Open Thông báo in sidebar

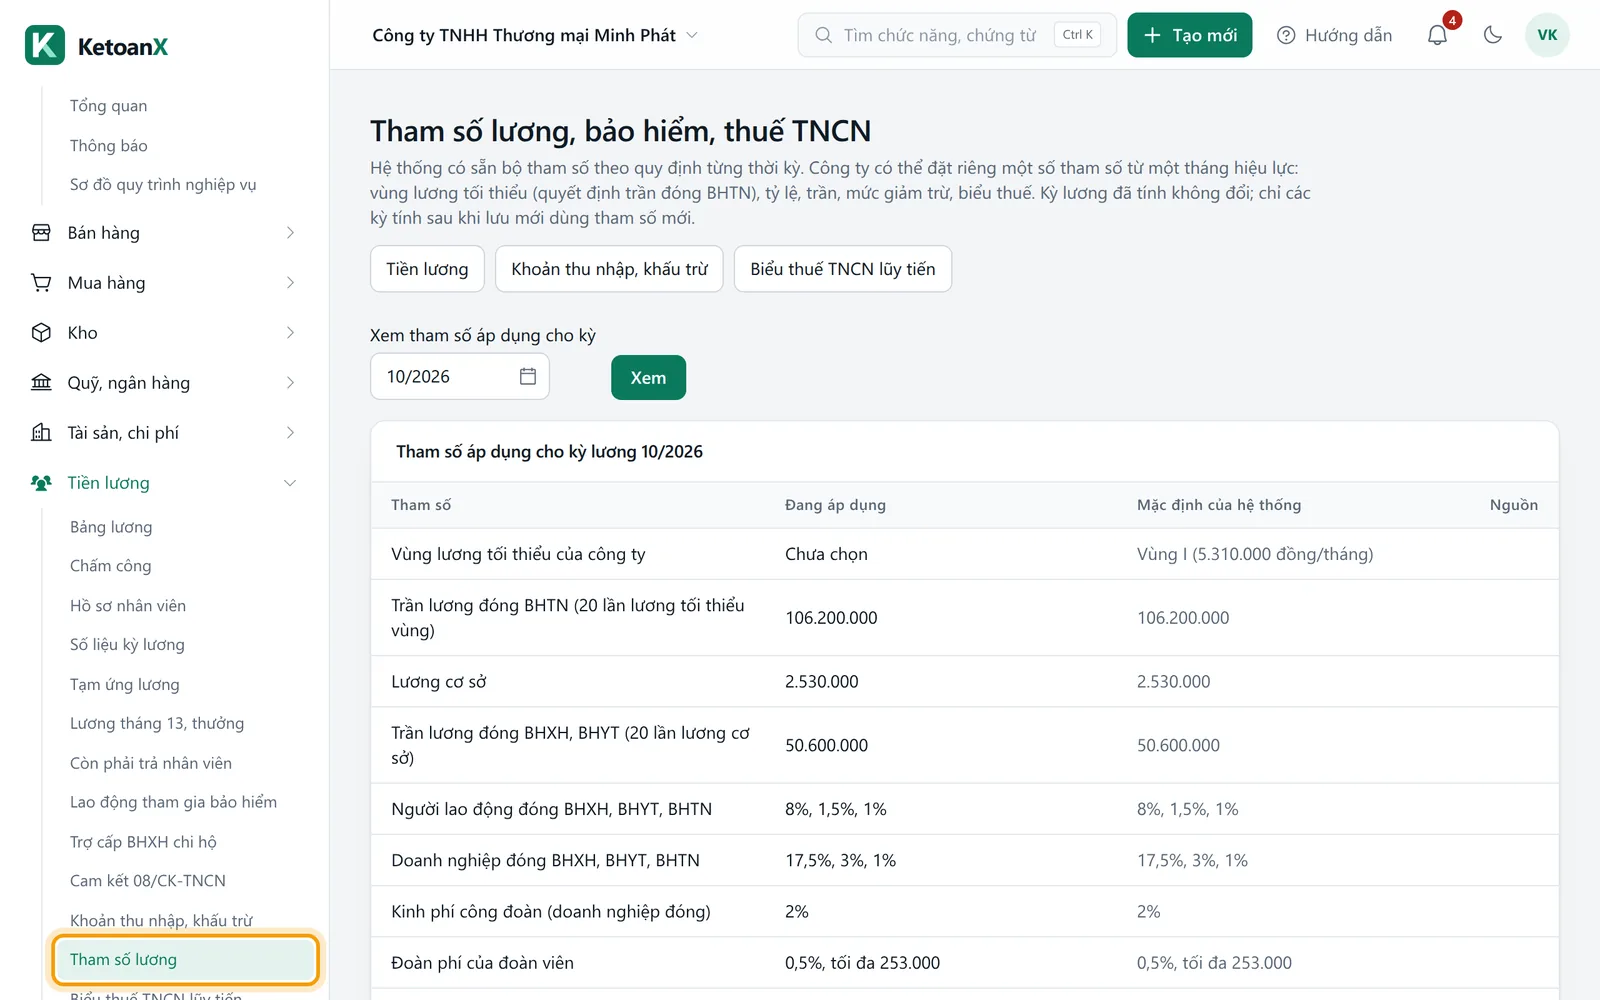tap(108, 146)
